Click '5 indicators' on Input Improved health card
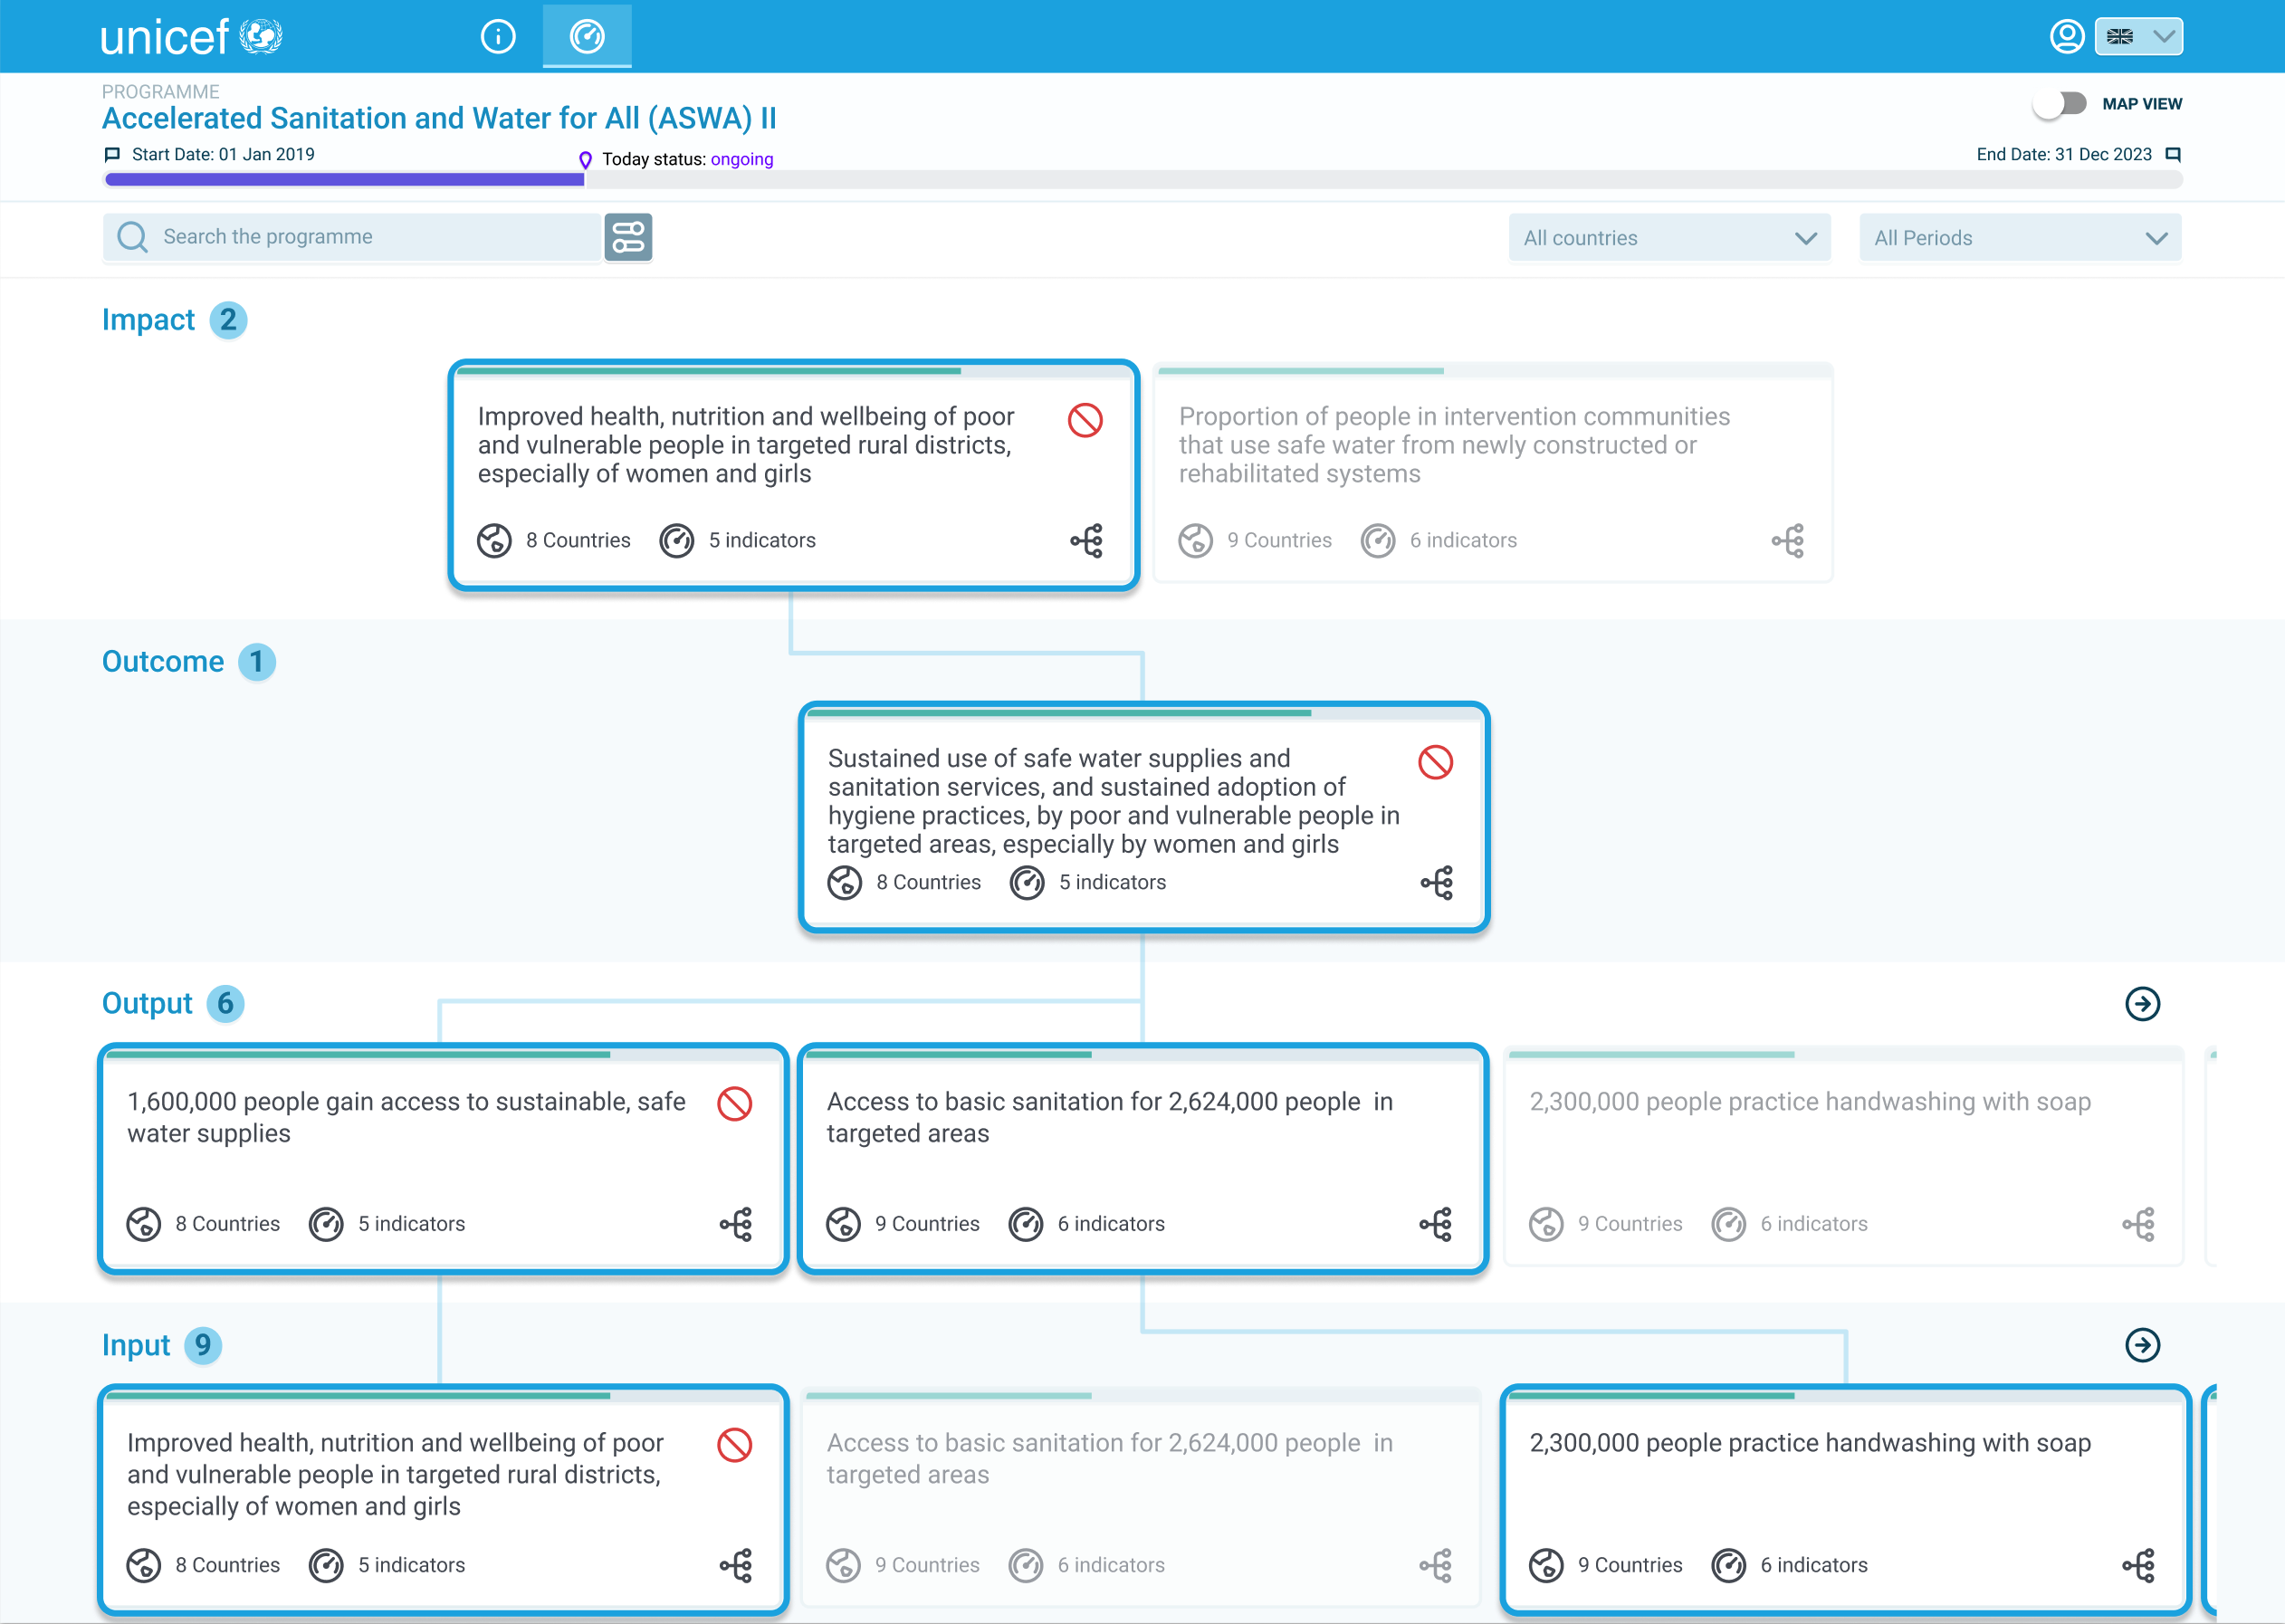Image resolution: width=2285 pixels, height=1624 pixels. tap(412, 1566)
